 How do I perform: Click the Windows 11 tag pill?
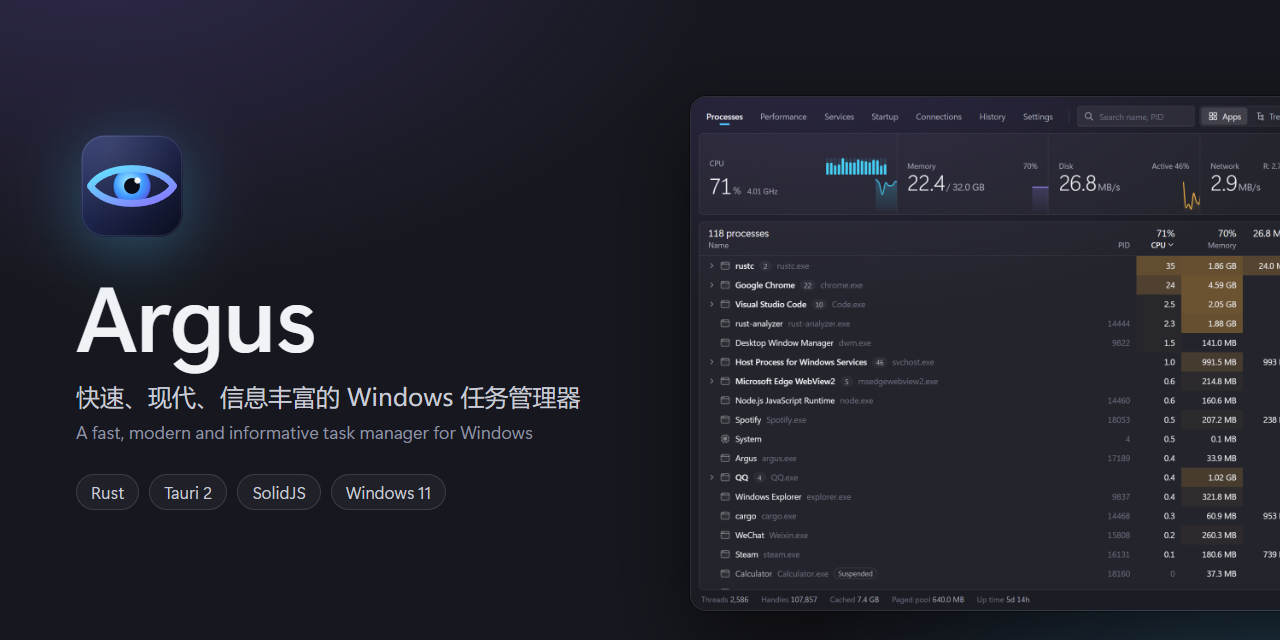(x=388, y=492)
